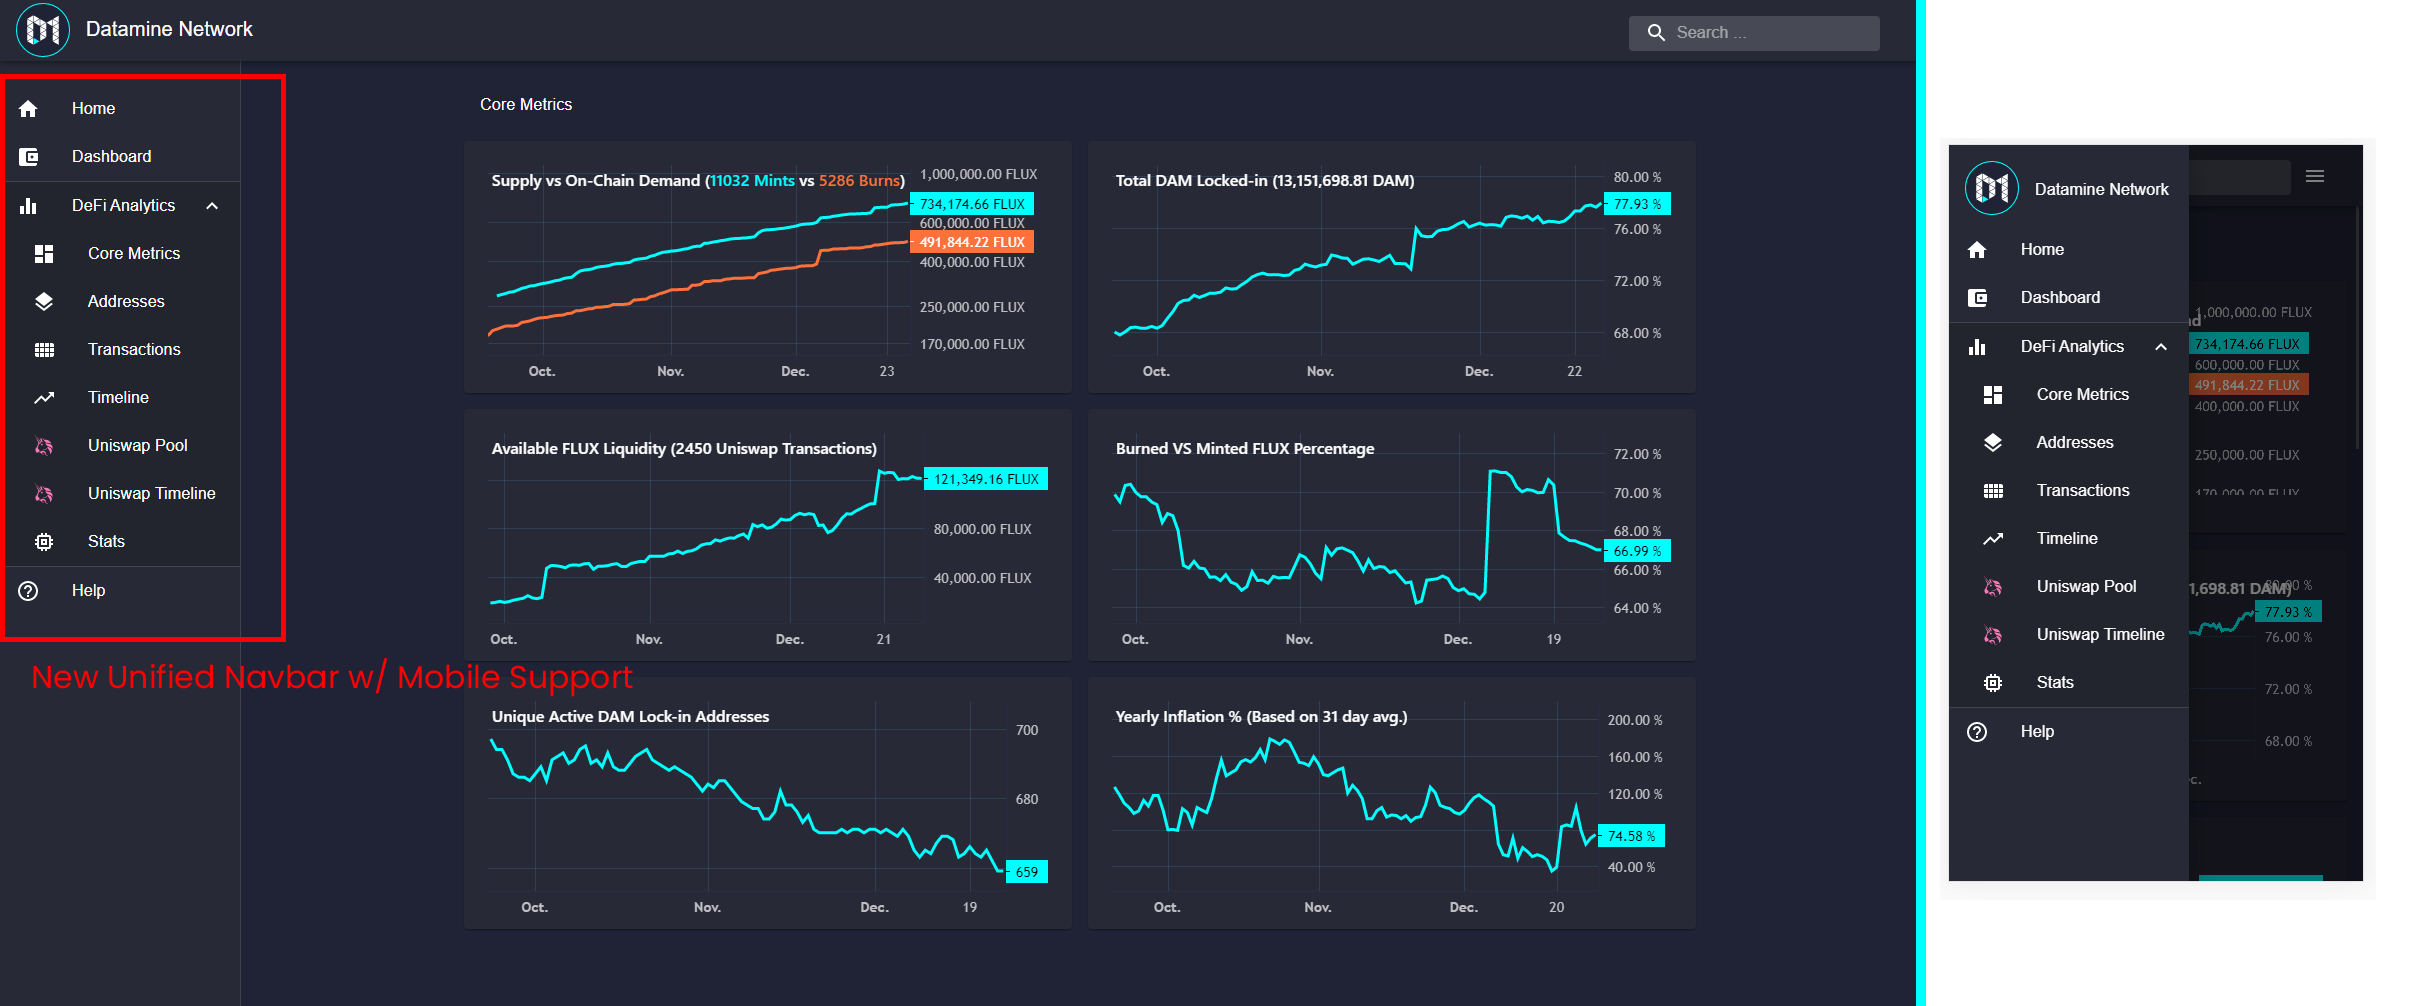The height and width of the screenshot is (1006, 2420).
Task: Click the Dashboard wallet icon in the mobile drawer
Action: [1977, 298]
